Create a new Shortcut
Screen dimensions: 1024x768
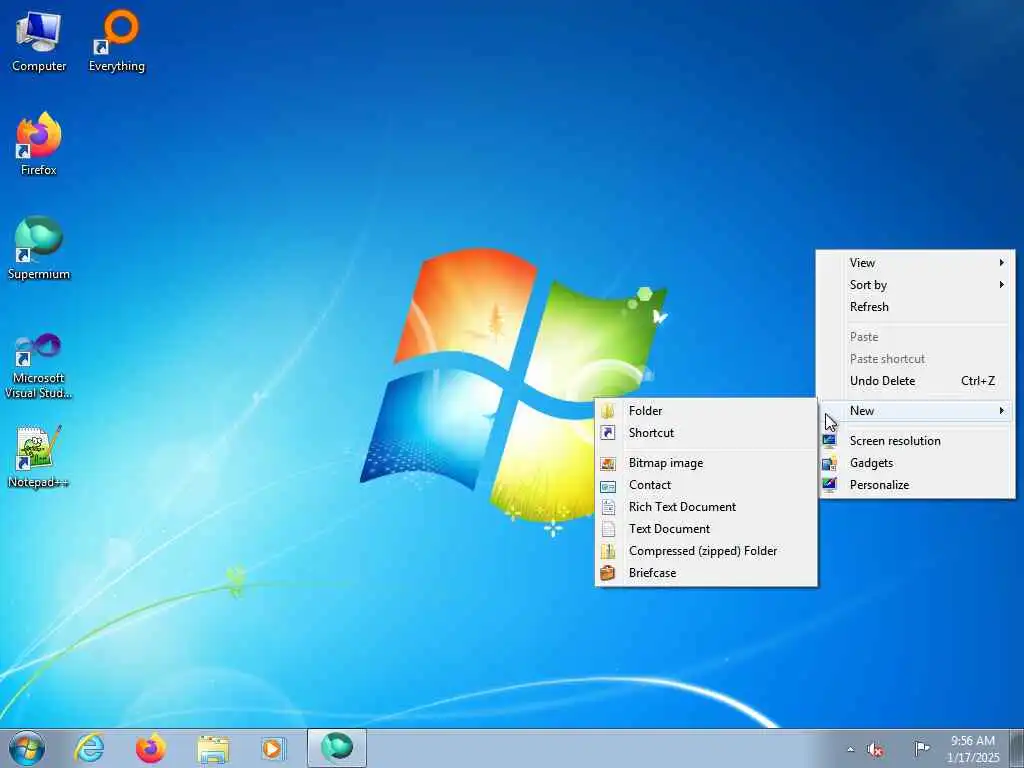tap(706, 433)
